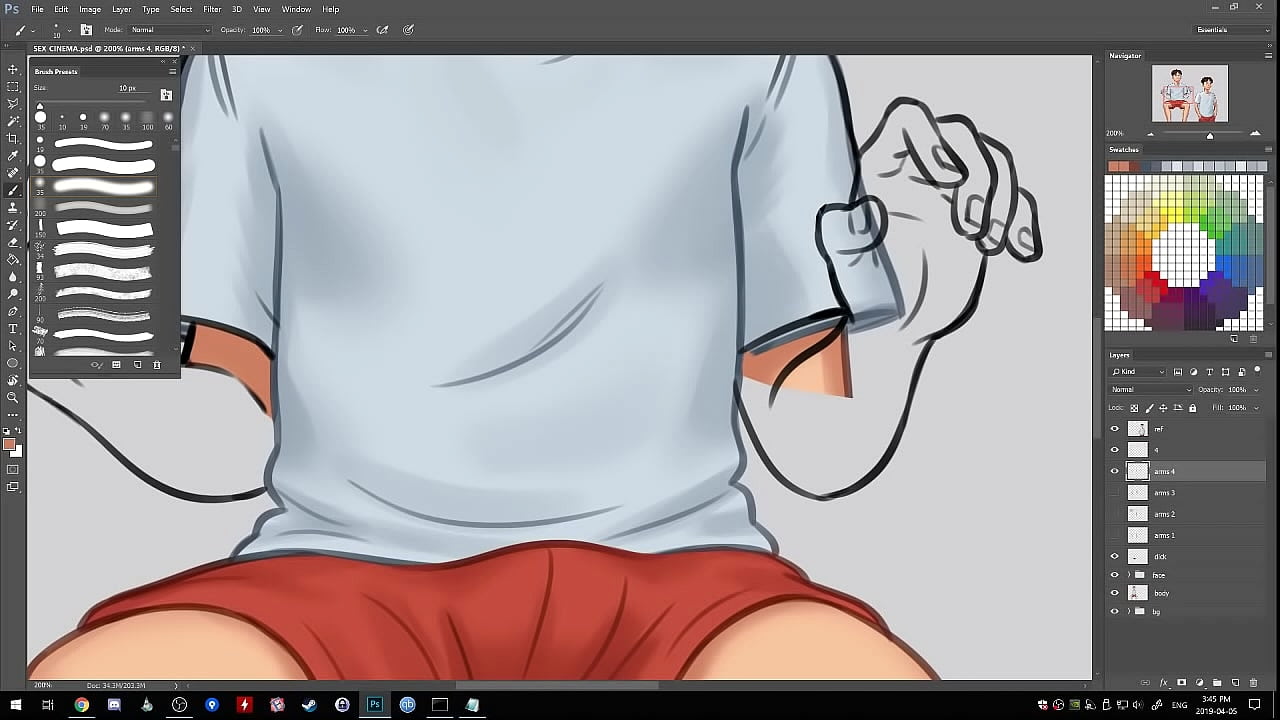The height and width of the screenshot is (720, 1280).
Task: Click the foreground color swatch
Action: click(x=9, y=444)
